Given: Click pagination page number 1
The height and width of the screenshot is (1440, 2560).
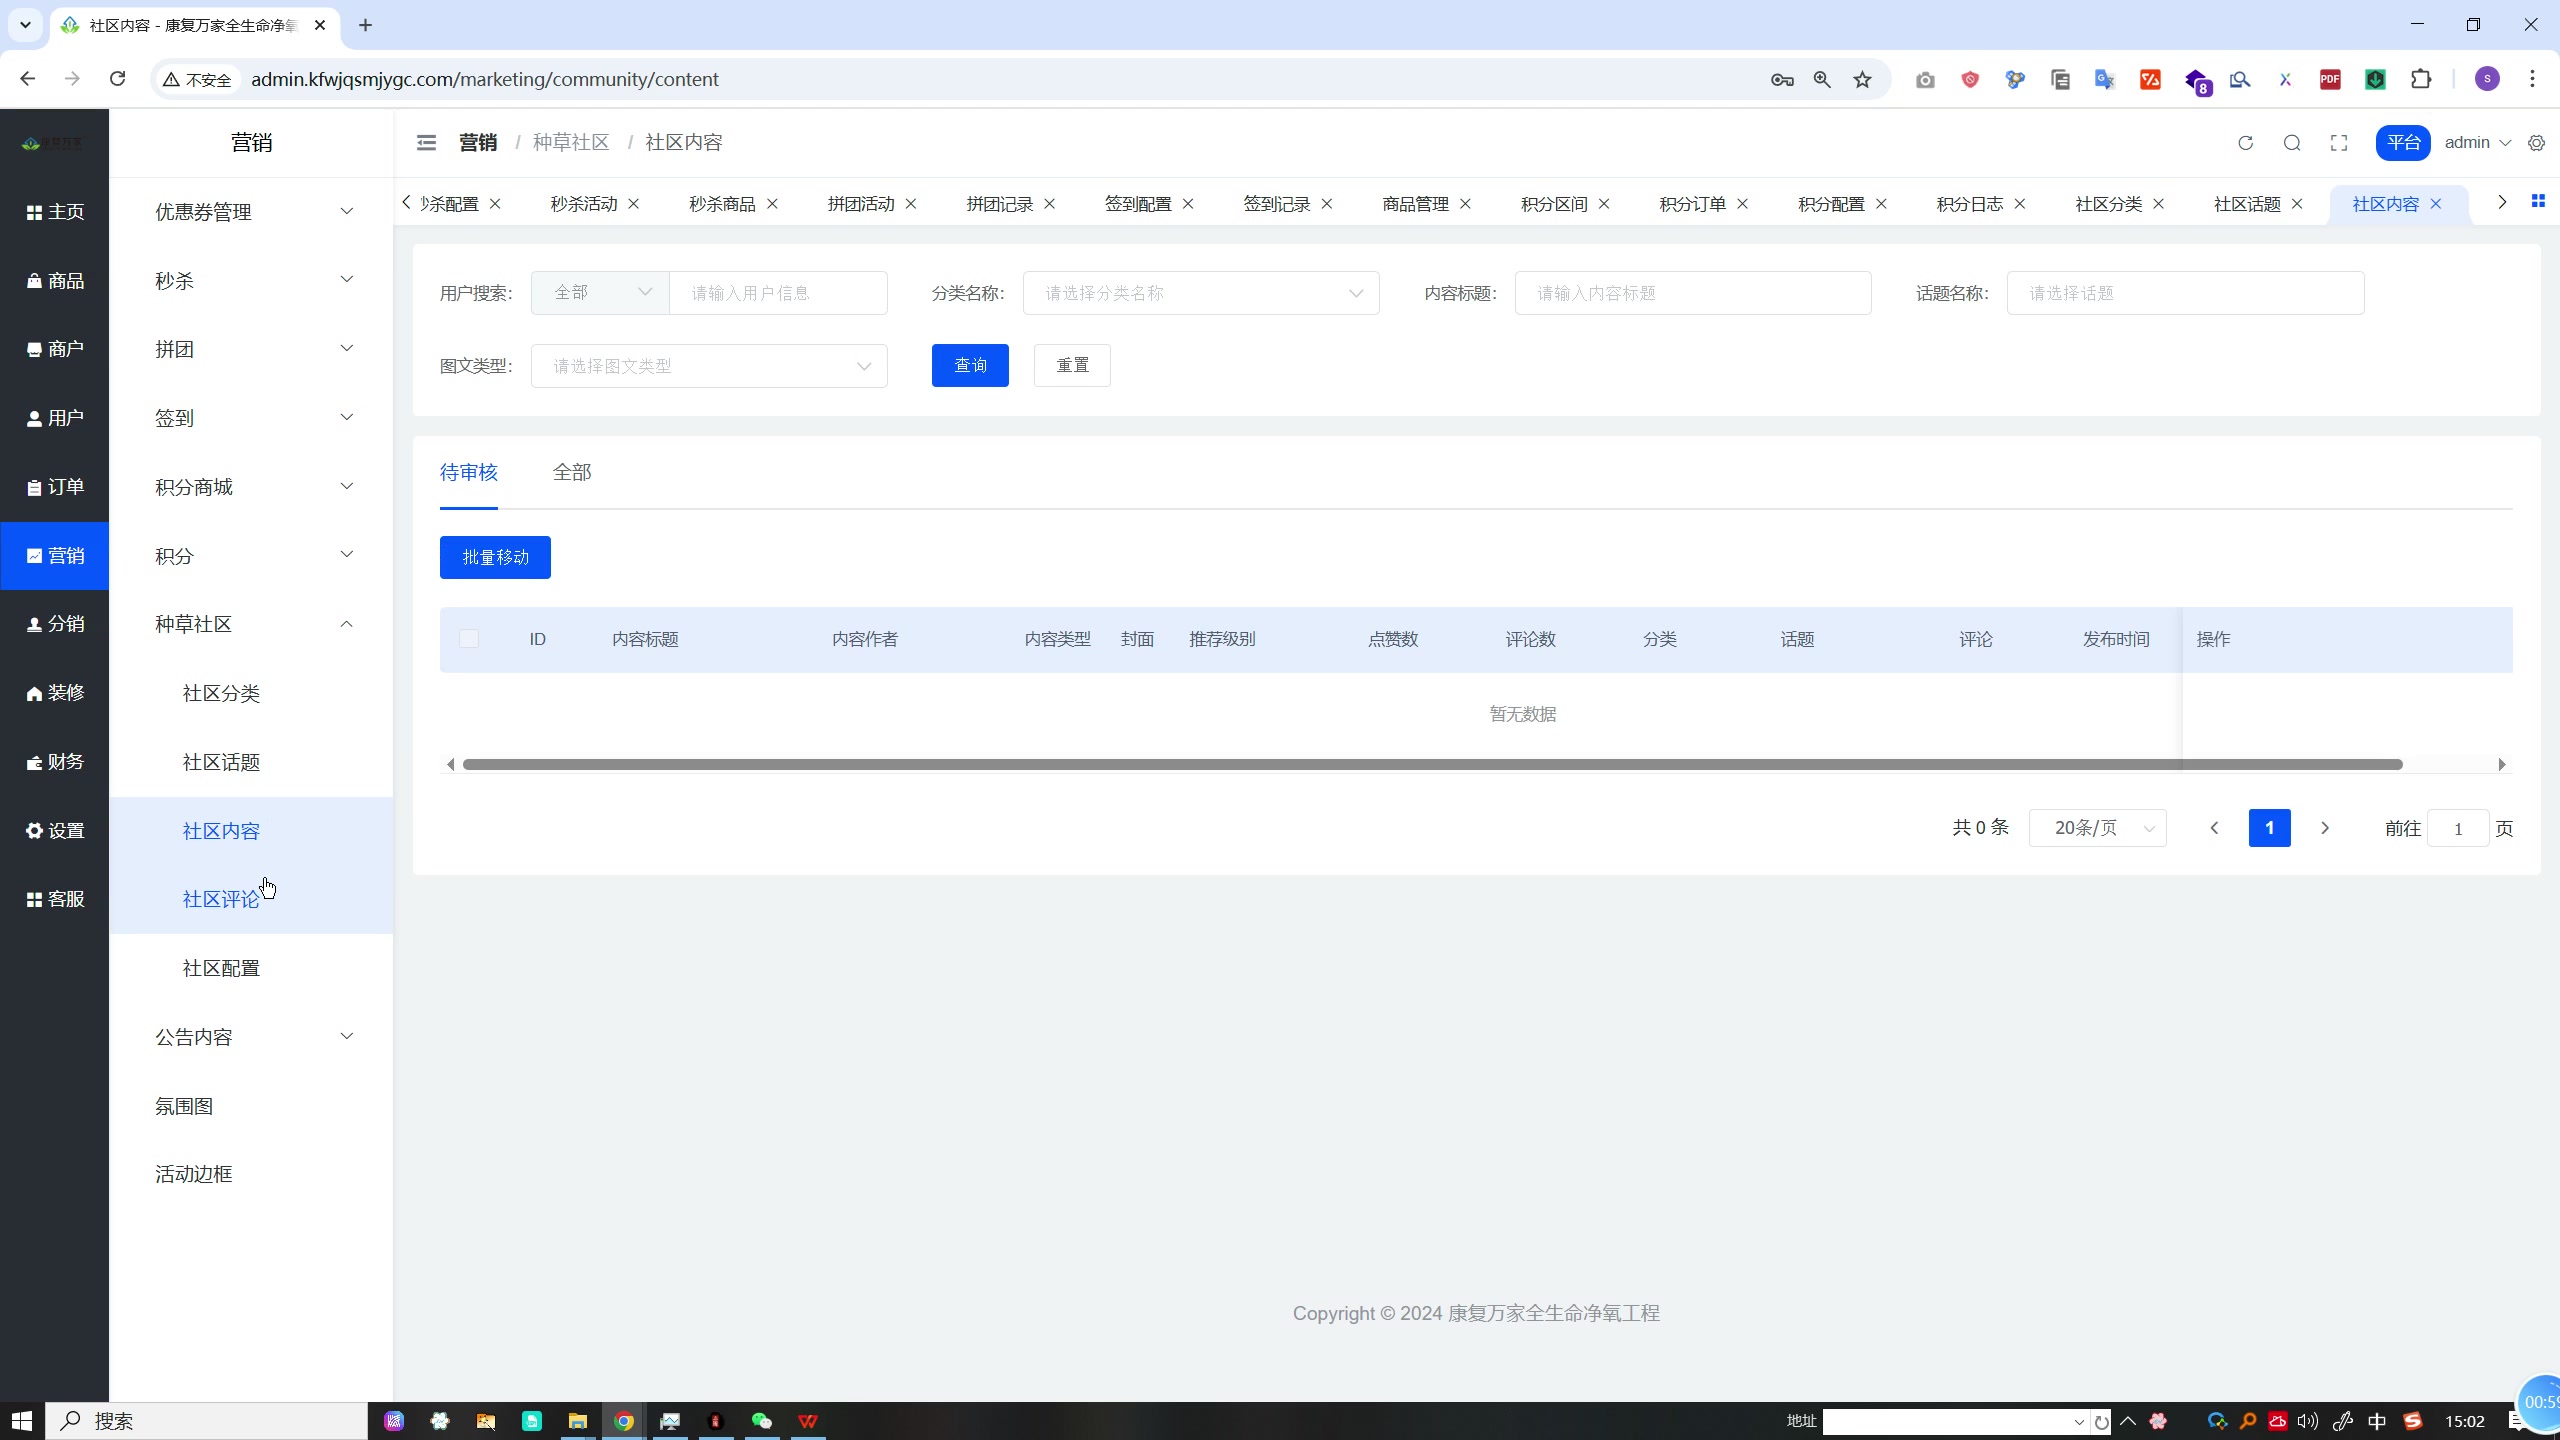Looking at the screenshot, I should (x=2270, y=828).
